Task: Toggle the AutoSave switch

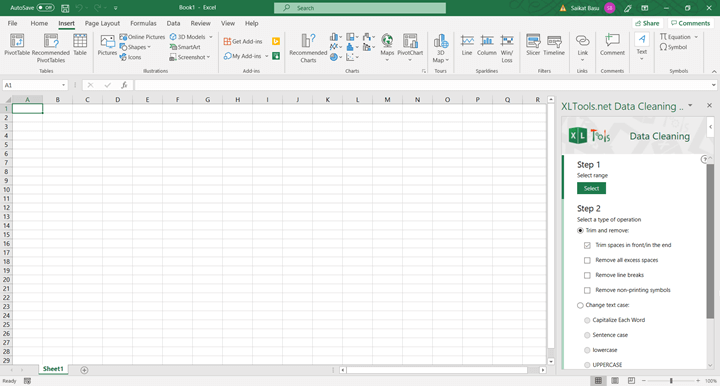Action: (x=45, y=8)
